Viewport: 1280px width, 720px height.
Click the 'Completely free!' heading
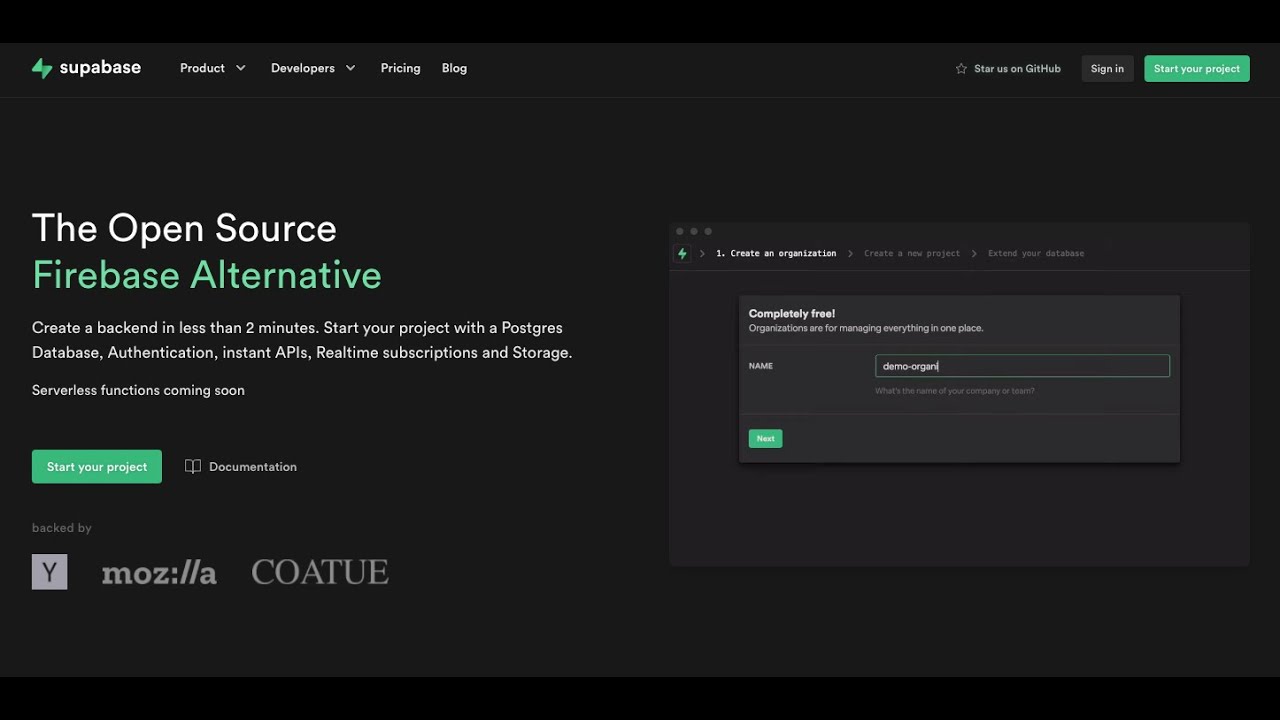tap(792, 314)
